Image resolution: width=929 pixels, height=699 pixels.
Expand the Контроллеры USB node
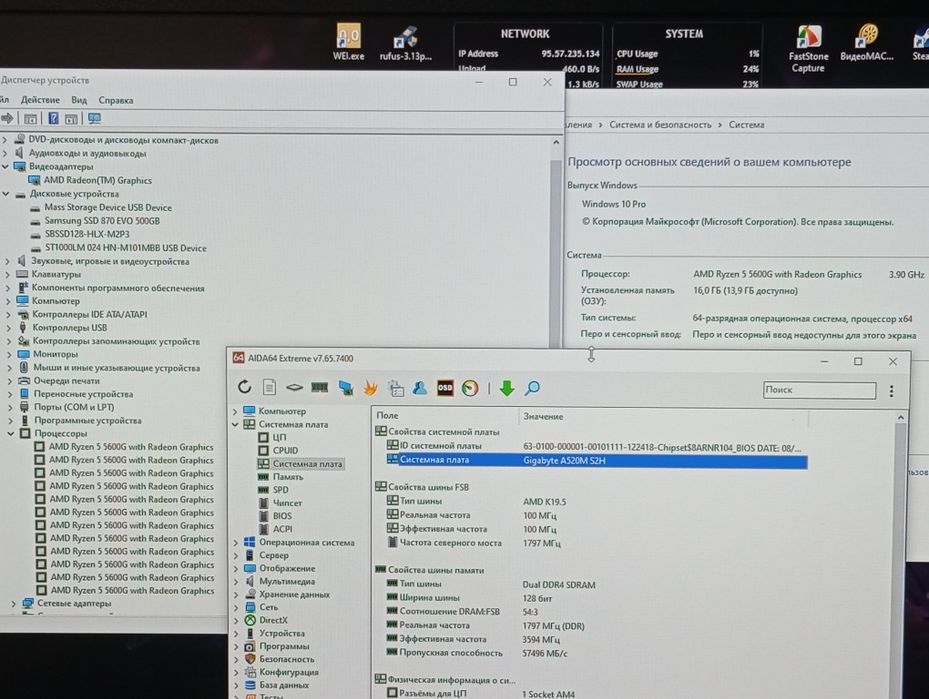[8, 328]
